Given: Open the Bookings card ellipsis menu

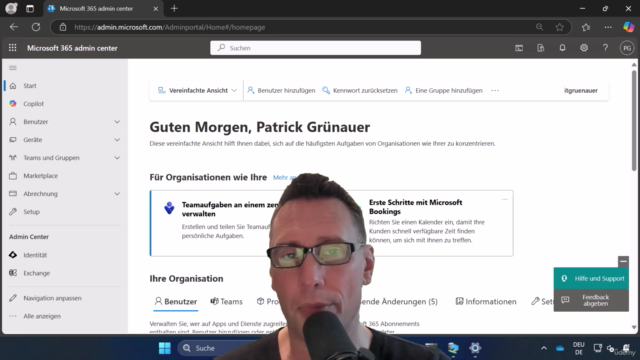Looking at the screenshot, I should [504, 200].
